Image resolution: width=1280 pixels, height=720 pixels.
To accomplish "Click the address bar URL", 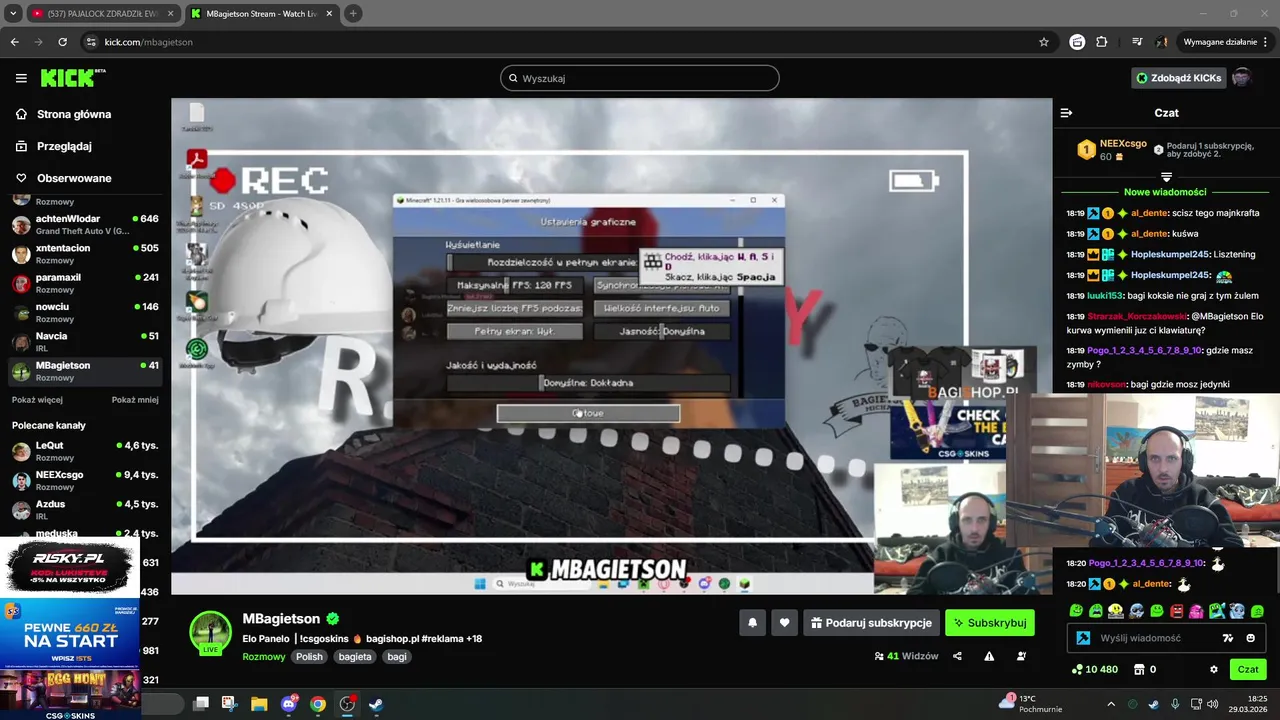I will coord(149,42).
